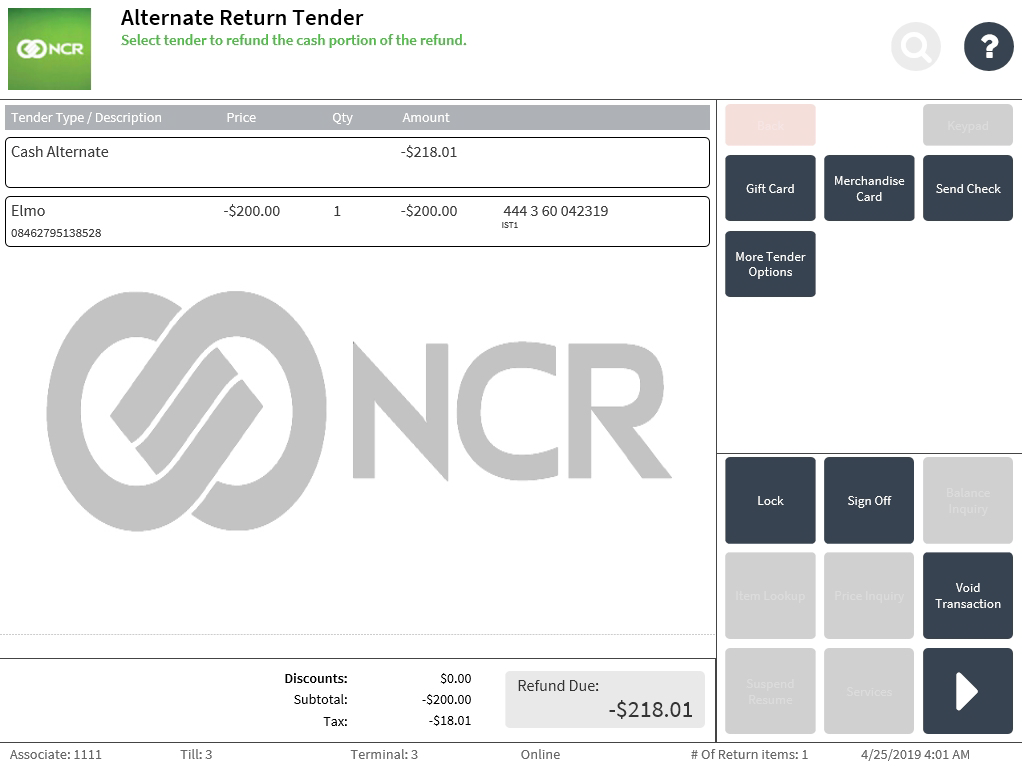
Task: Select the Elmo item row
Action: tap(357, 222)
